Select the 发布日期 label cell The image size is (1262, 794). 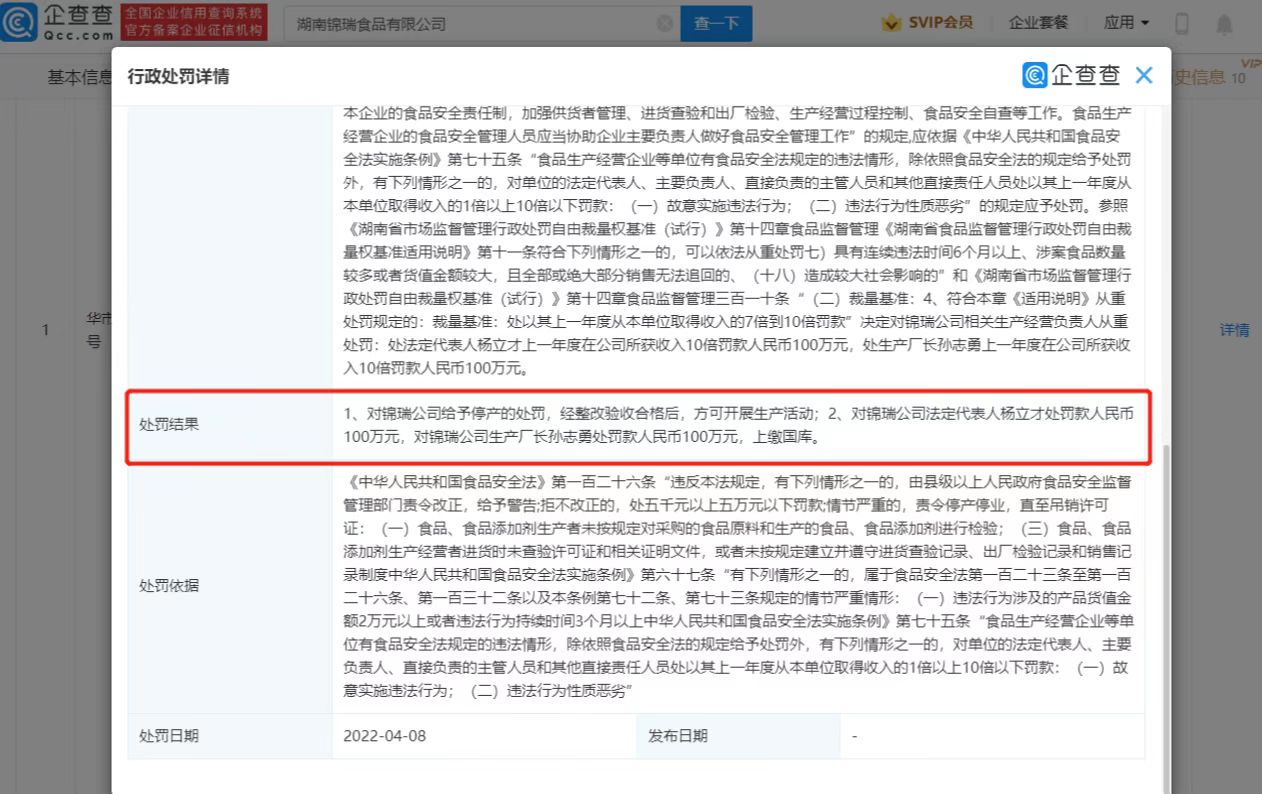[x=737, y=736]
